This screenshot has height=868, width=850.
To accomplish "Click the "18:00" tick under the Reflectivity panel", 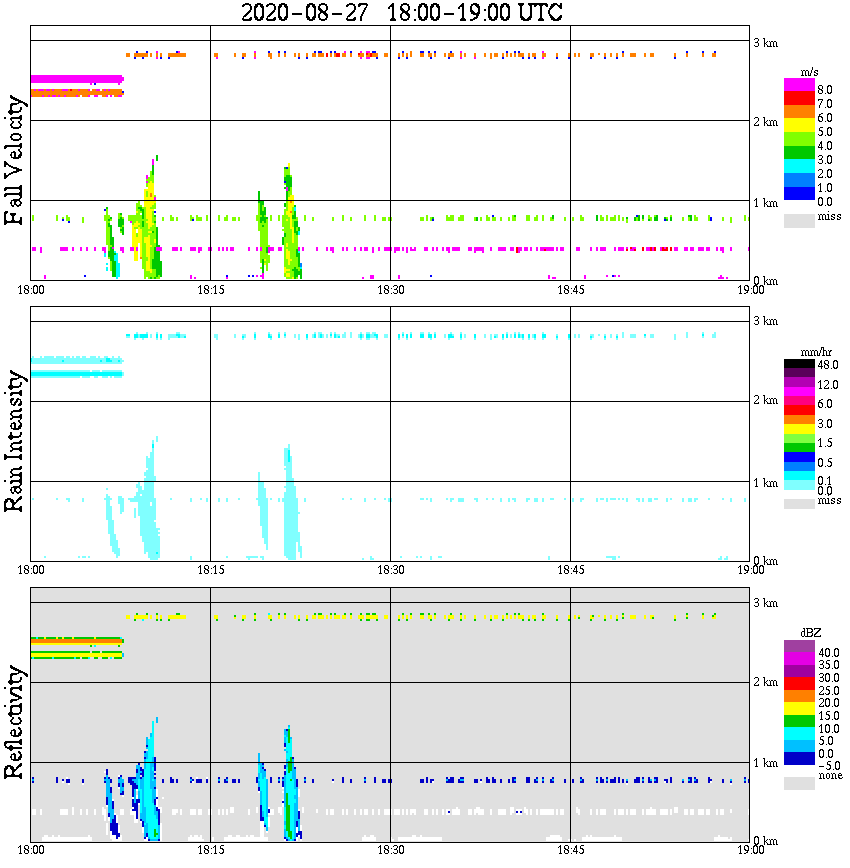I will pyautogui.click(x=31, y=851).
